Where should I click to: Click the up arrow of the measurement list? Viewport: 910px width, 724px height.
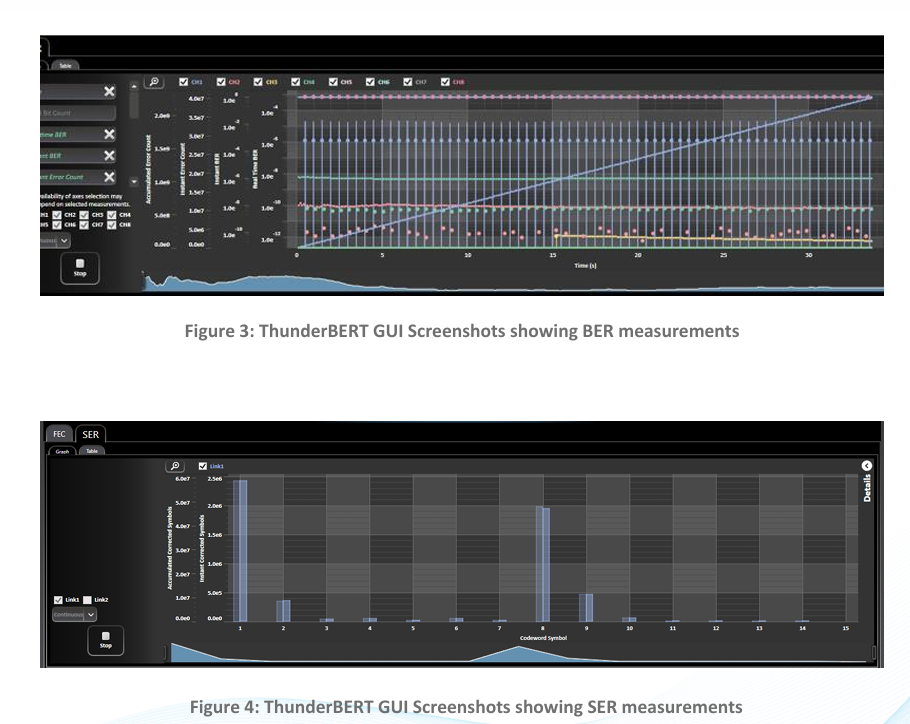[x=134, y=86]
